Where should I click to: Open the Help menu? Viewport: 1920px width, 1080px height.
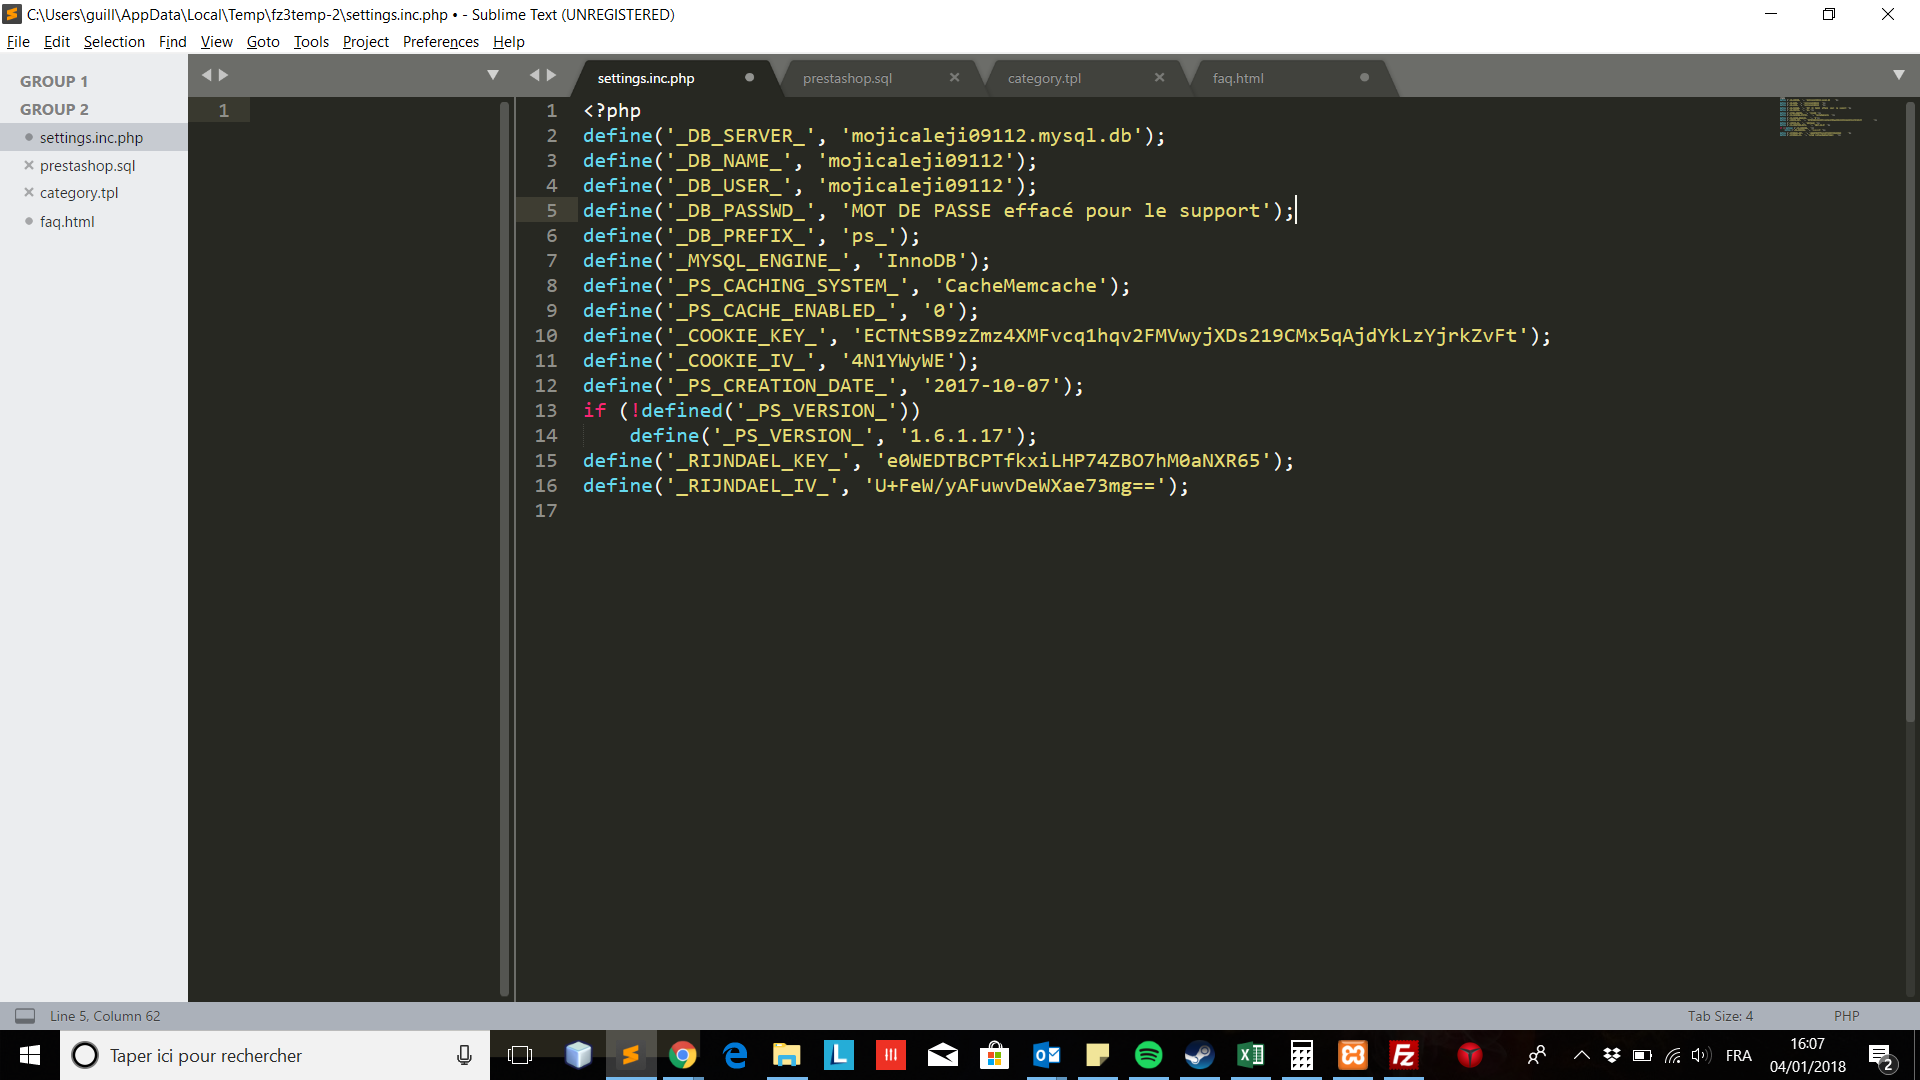pos(508,41)
